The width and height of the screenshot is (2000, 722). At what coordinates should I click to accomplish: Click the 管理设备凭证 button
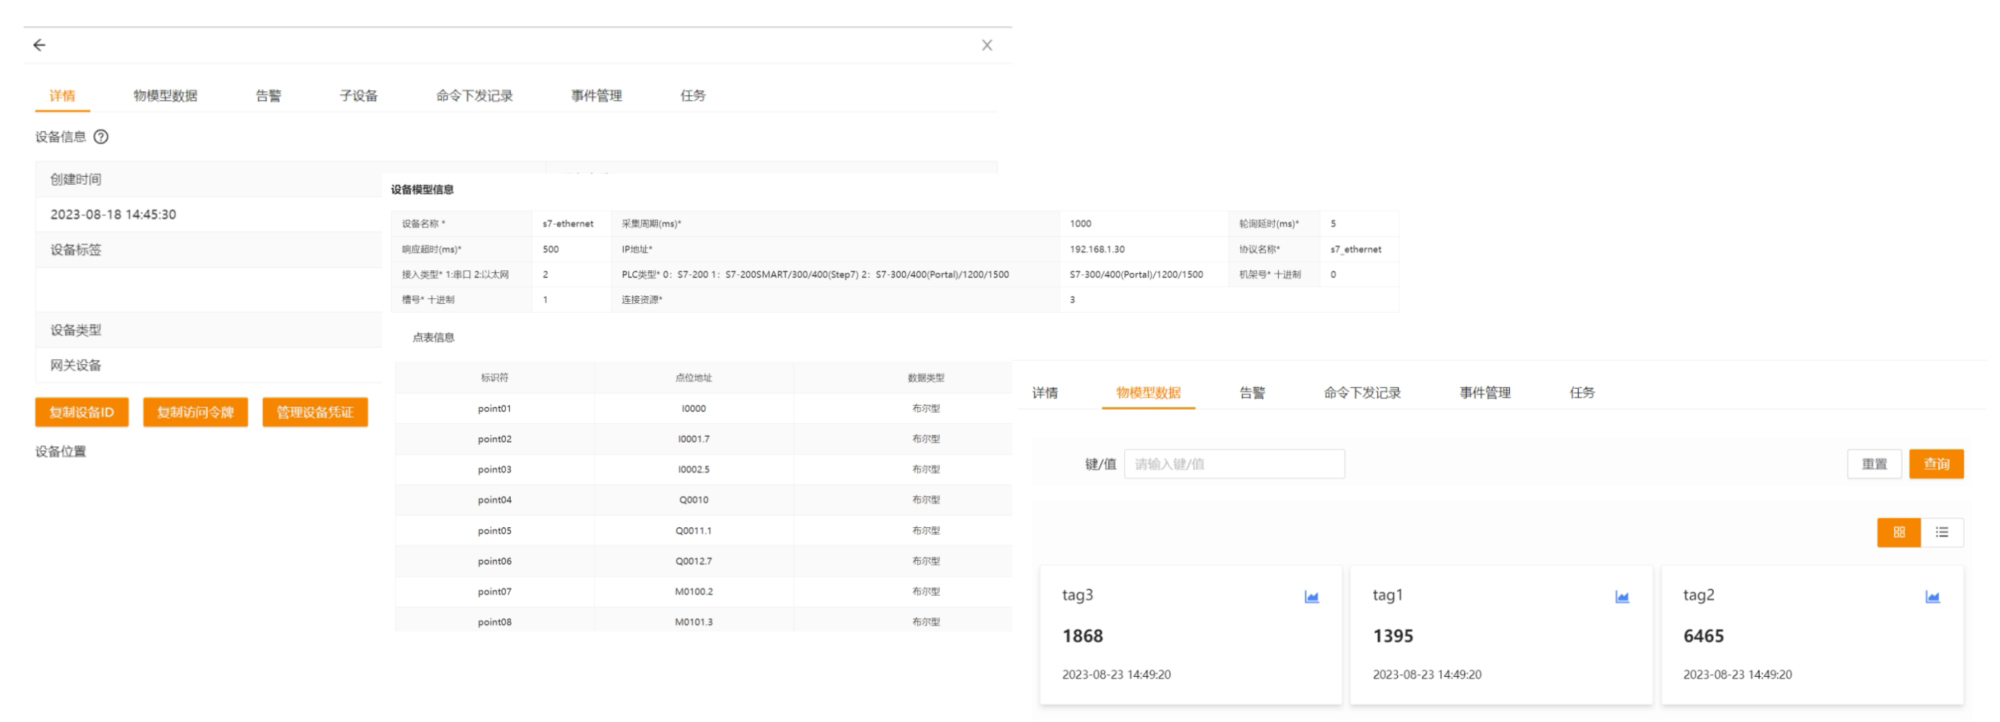tap(315, 412)
